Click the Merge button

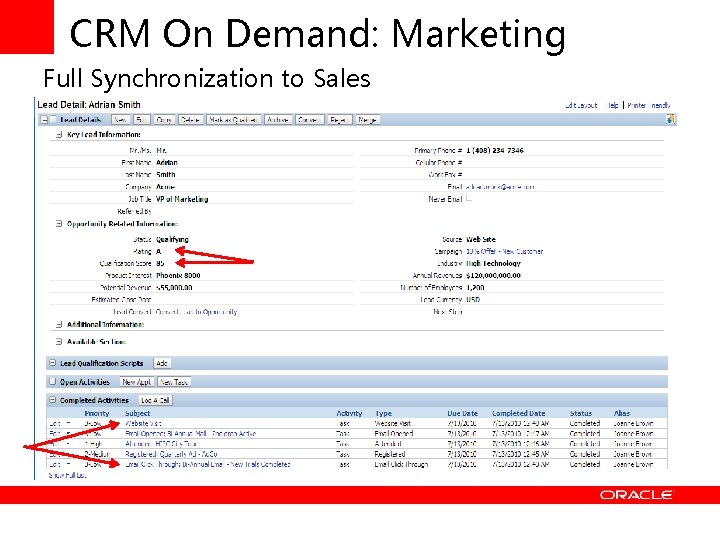[x=367, y=120]
